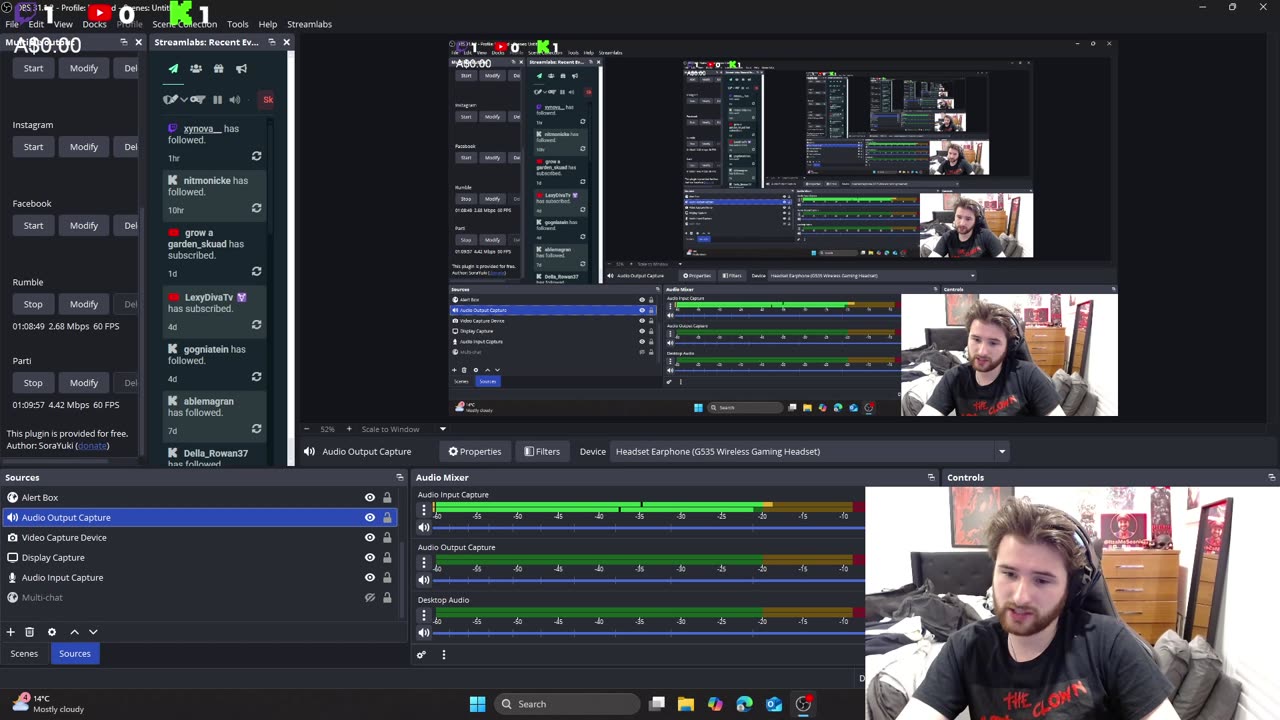1280x720 pixels.
Task: Open the Help menu
Action: (268, 24)
